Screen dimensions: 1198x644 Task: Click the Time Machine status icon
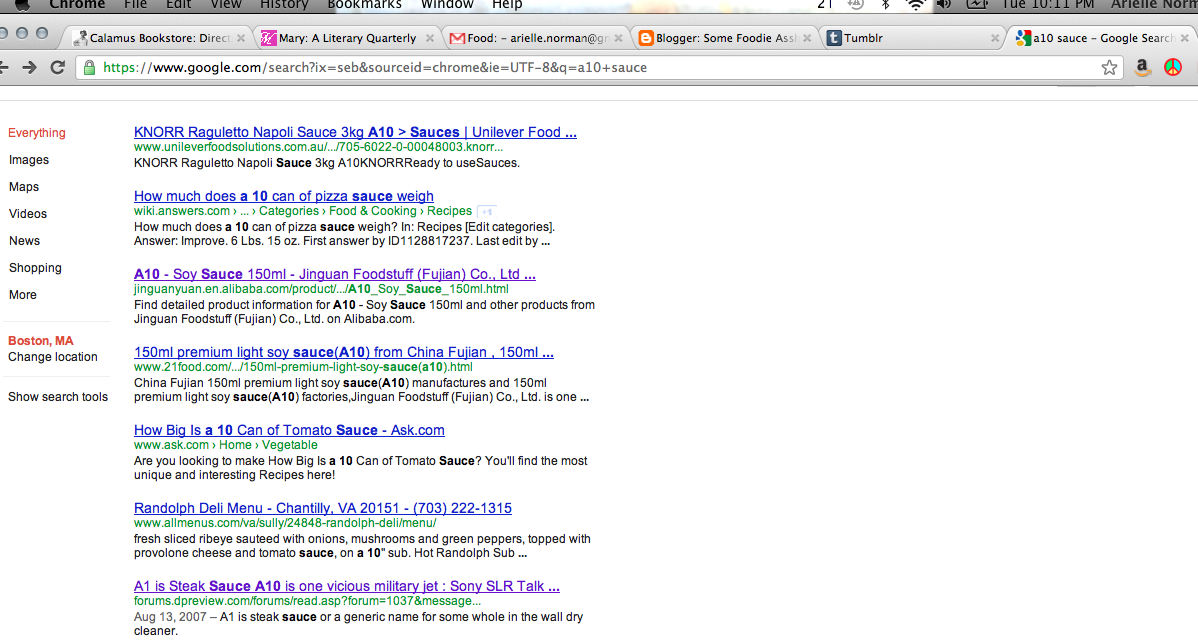(856, 4)
